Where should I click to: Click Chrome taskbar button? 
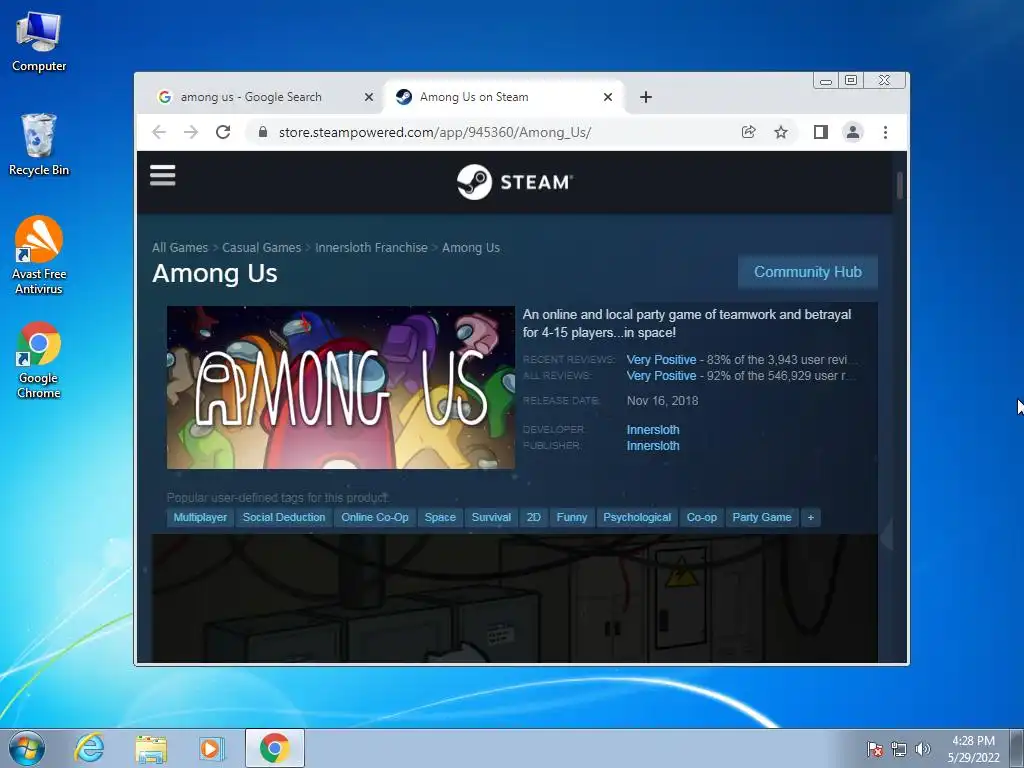click(275, 748)
